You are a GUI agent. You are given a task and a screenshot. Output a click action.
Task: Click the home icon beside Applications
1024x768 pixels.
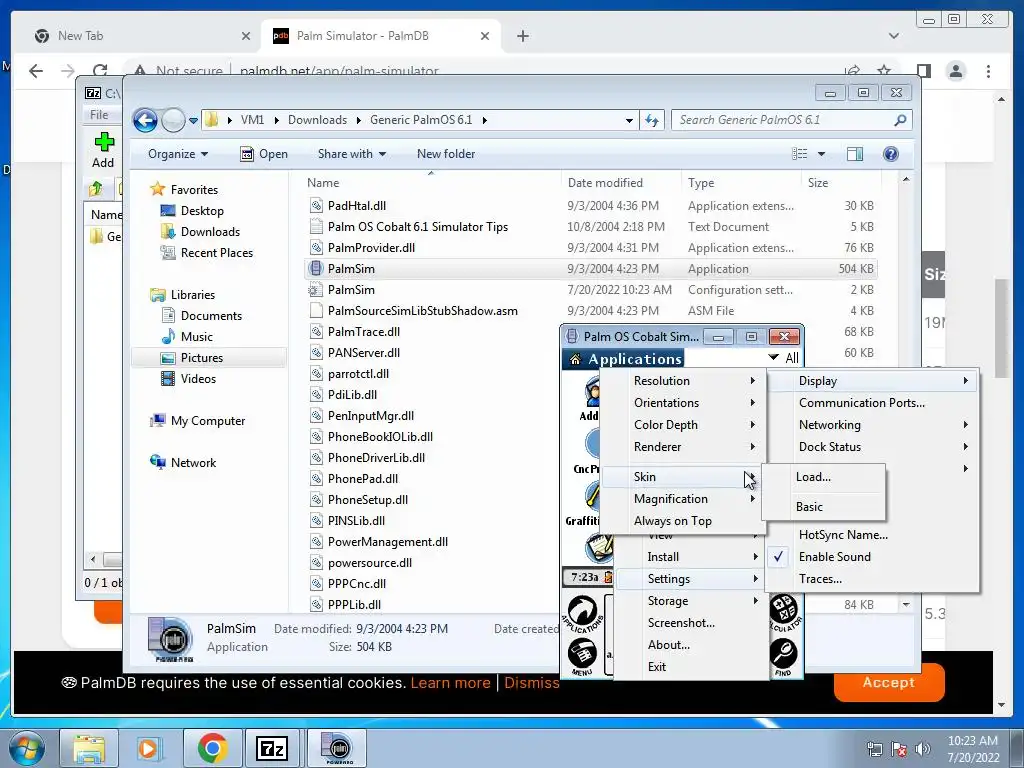[575, 359]
